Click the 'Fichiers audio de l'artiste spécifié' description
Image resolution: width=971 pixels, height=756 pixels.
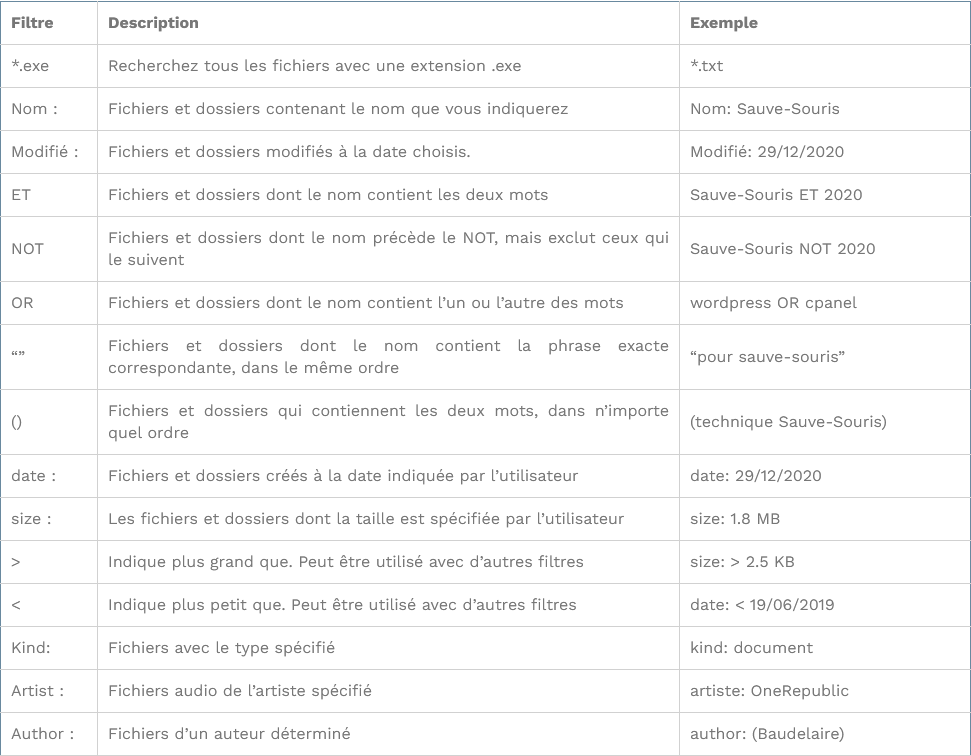(x=240, y=691)
